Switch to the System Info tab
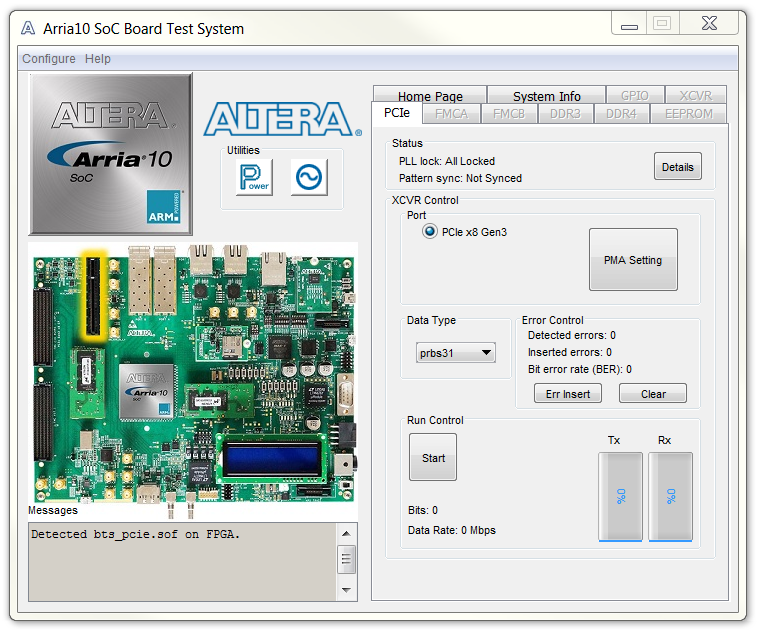The width and height of the screenshot is (767, 639). coord(546,96)
